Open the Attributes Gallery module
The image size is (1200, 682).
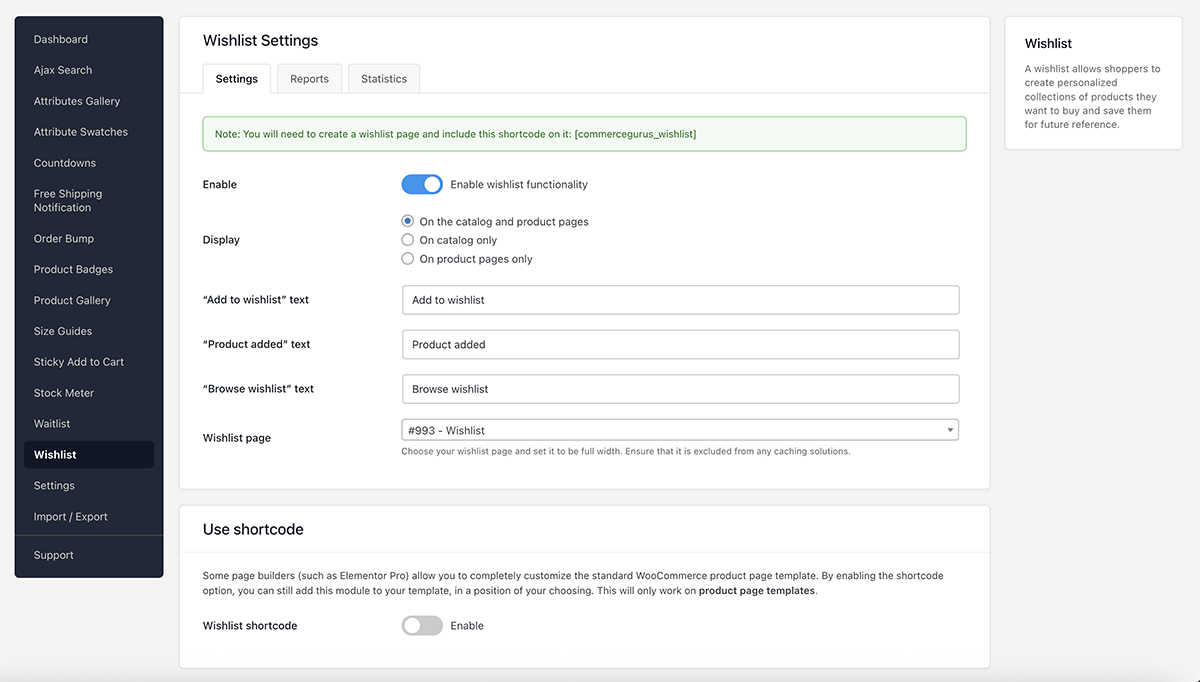click(x=76, y=101)
